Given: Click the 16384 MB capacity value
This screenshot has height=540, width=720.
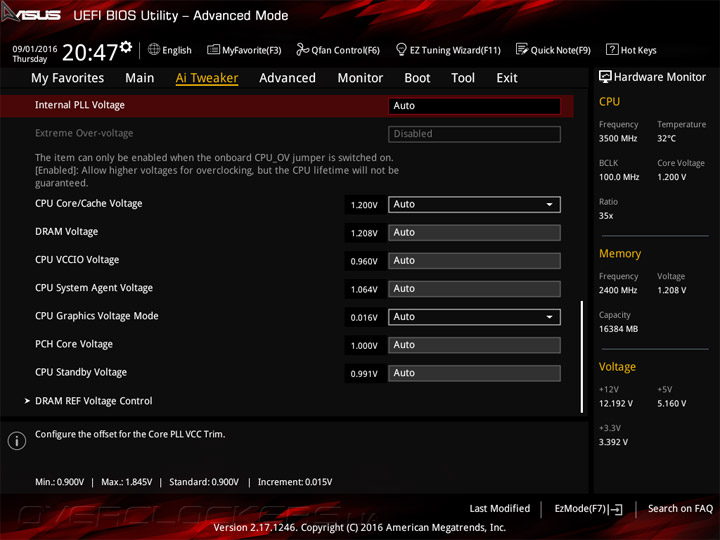Looking at the screenshot, I should [619, 329].
